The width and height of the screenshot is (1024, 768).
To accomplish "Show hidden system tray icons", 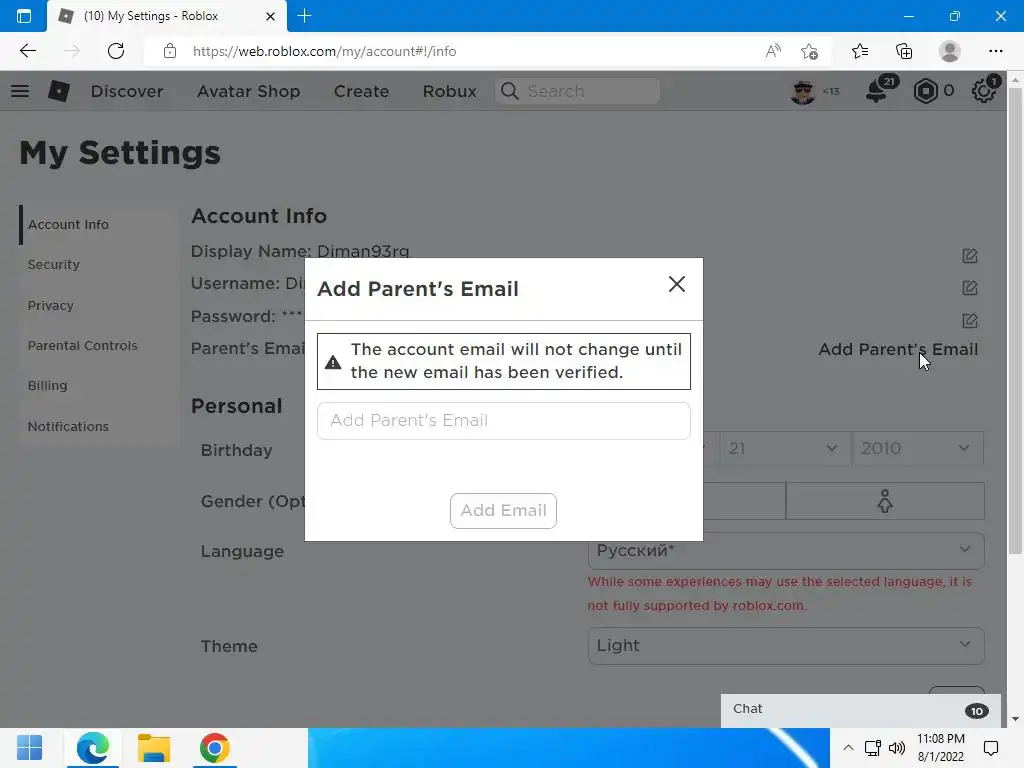I will (848, 748).
